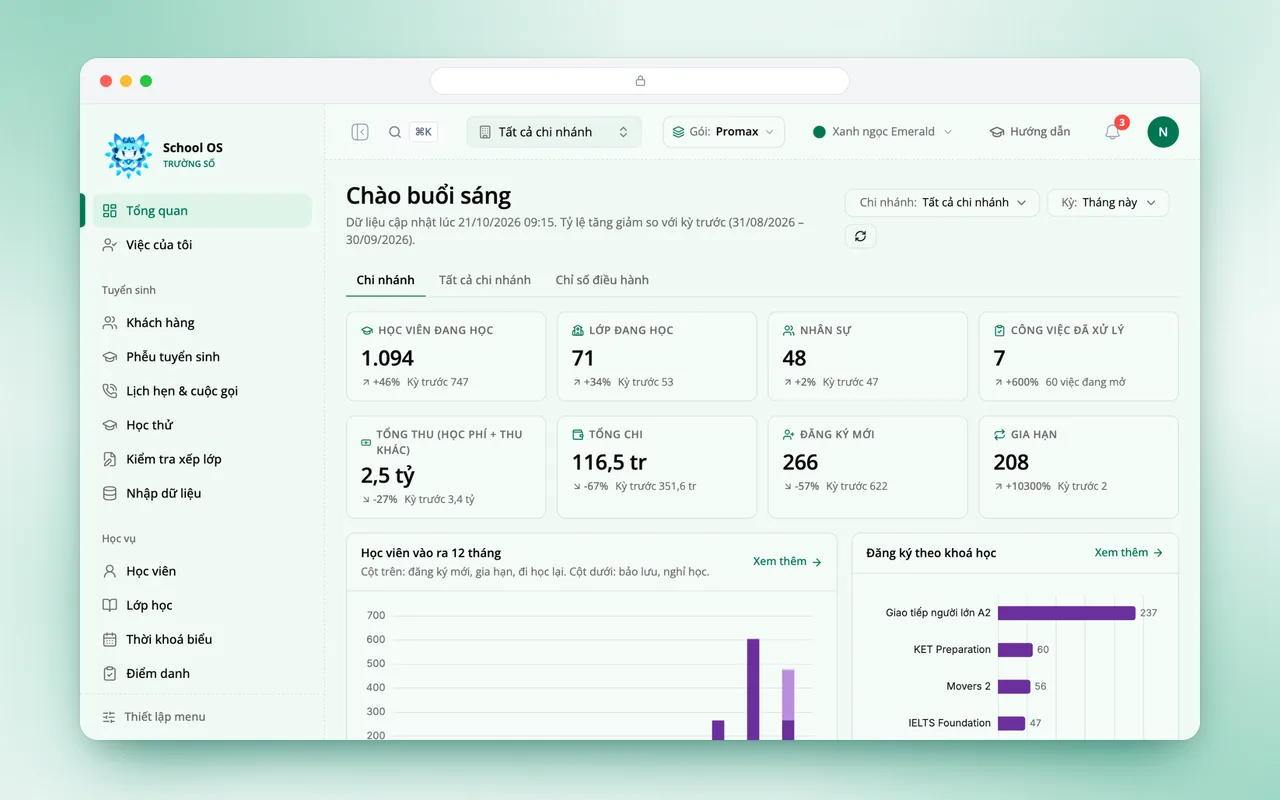
Task: Open the Xanh ngọc Emerald theme dropdown
Action: point(882,132)
